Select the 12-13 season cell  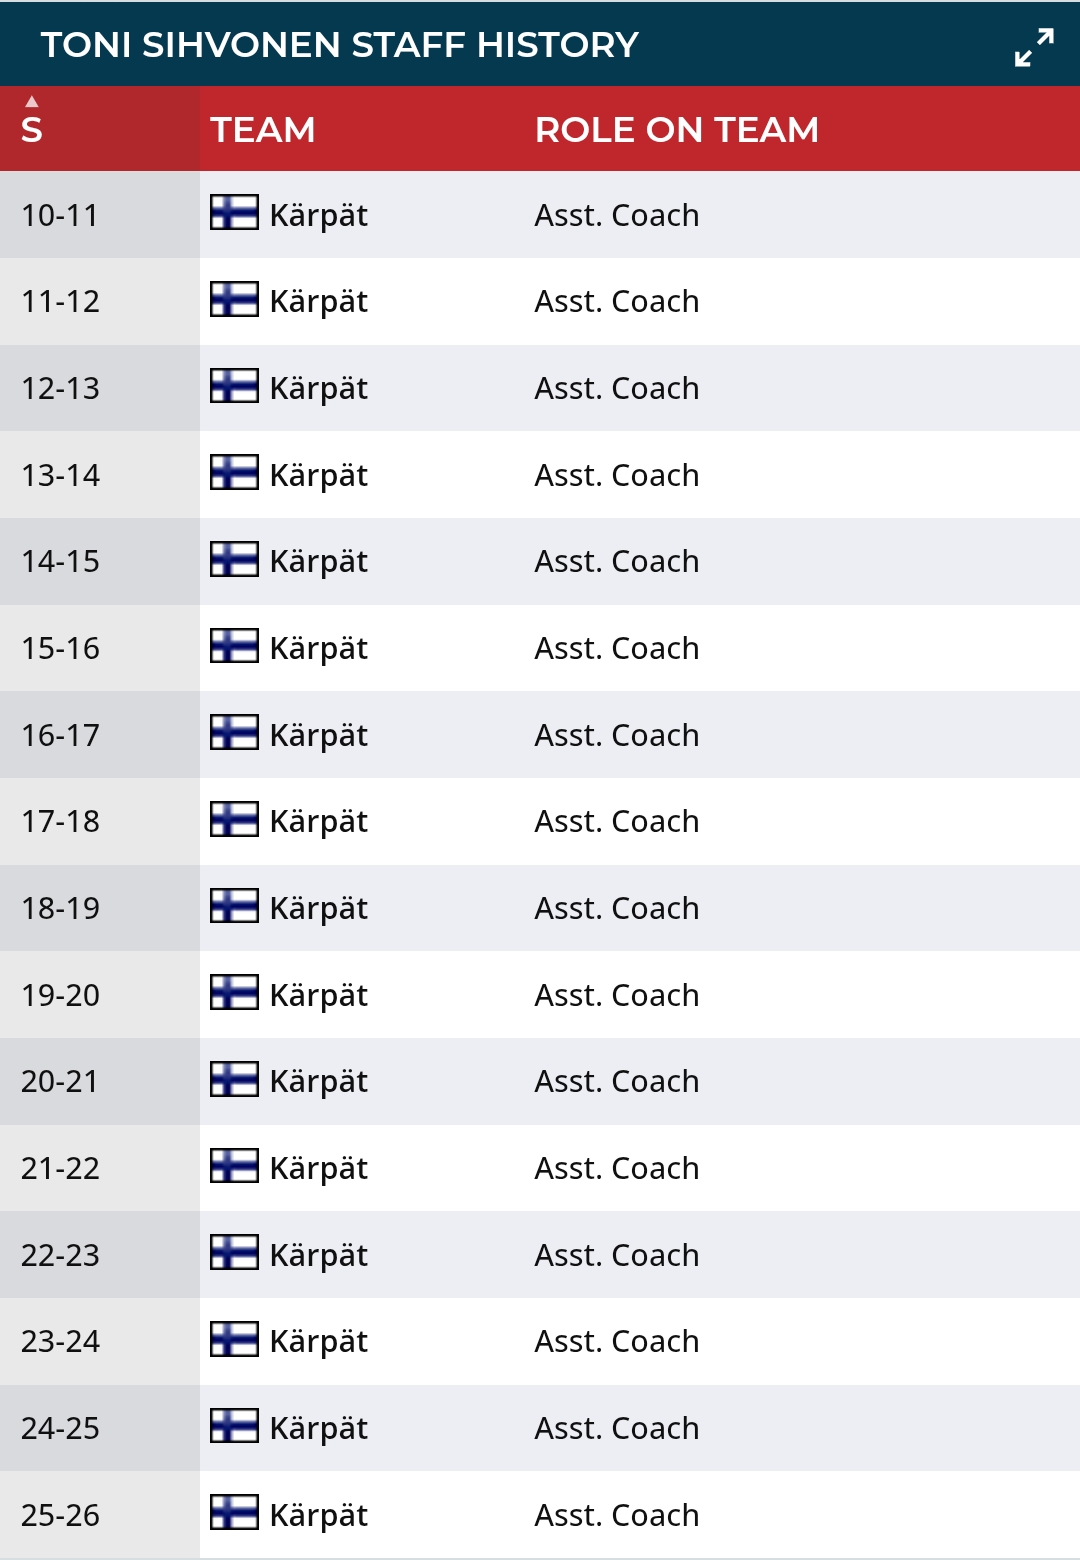click(61, 388)
